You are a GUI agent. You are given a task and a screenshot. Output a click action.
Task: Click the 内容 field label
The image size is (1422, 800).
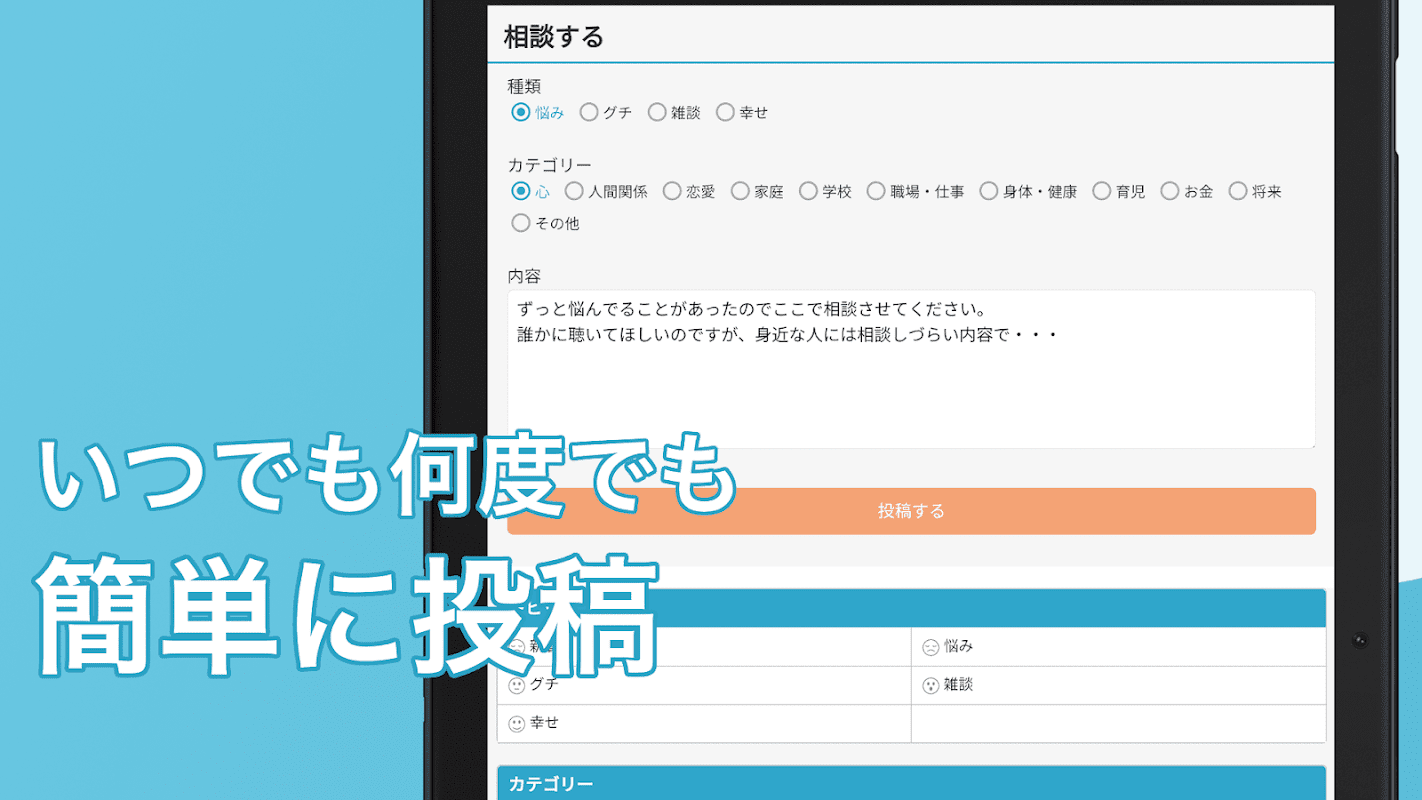[x=524, y=276]
